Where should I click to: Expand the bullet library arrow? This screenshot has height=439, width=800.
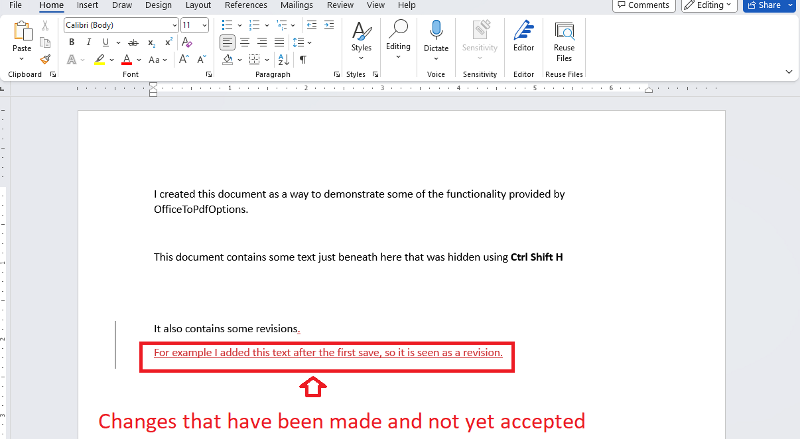239,26
